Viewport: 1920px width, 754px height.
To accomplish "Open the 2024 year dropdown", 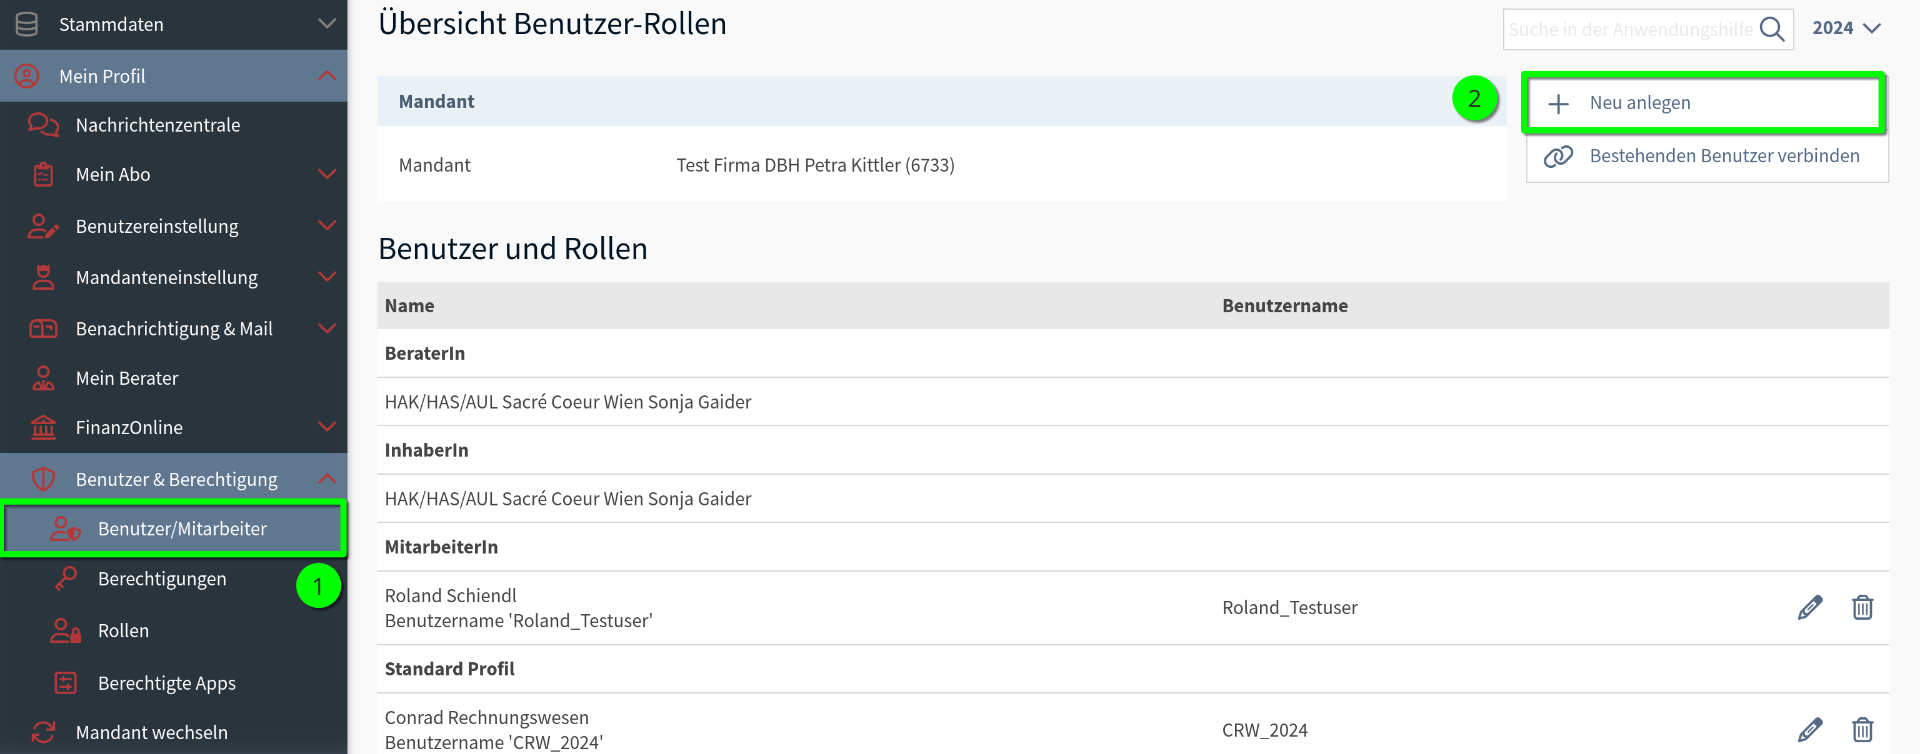I will coord(1847,28).
